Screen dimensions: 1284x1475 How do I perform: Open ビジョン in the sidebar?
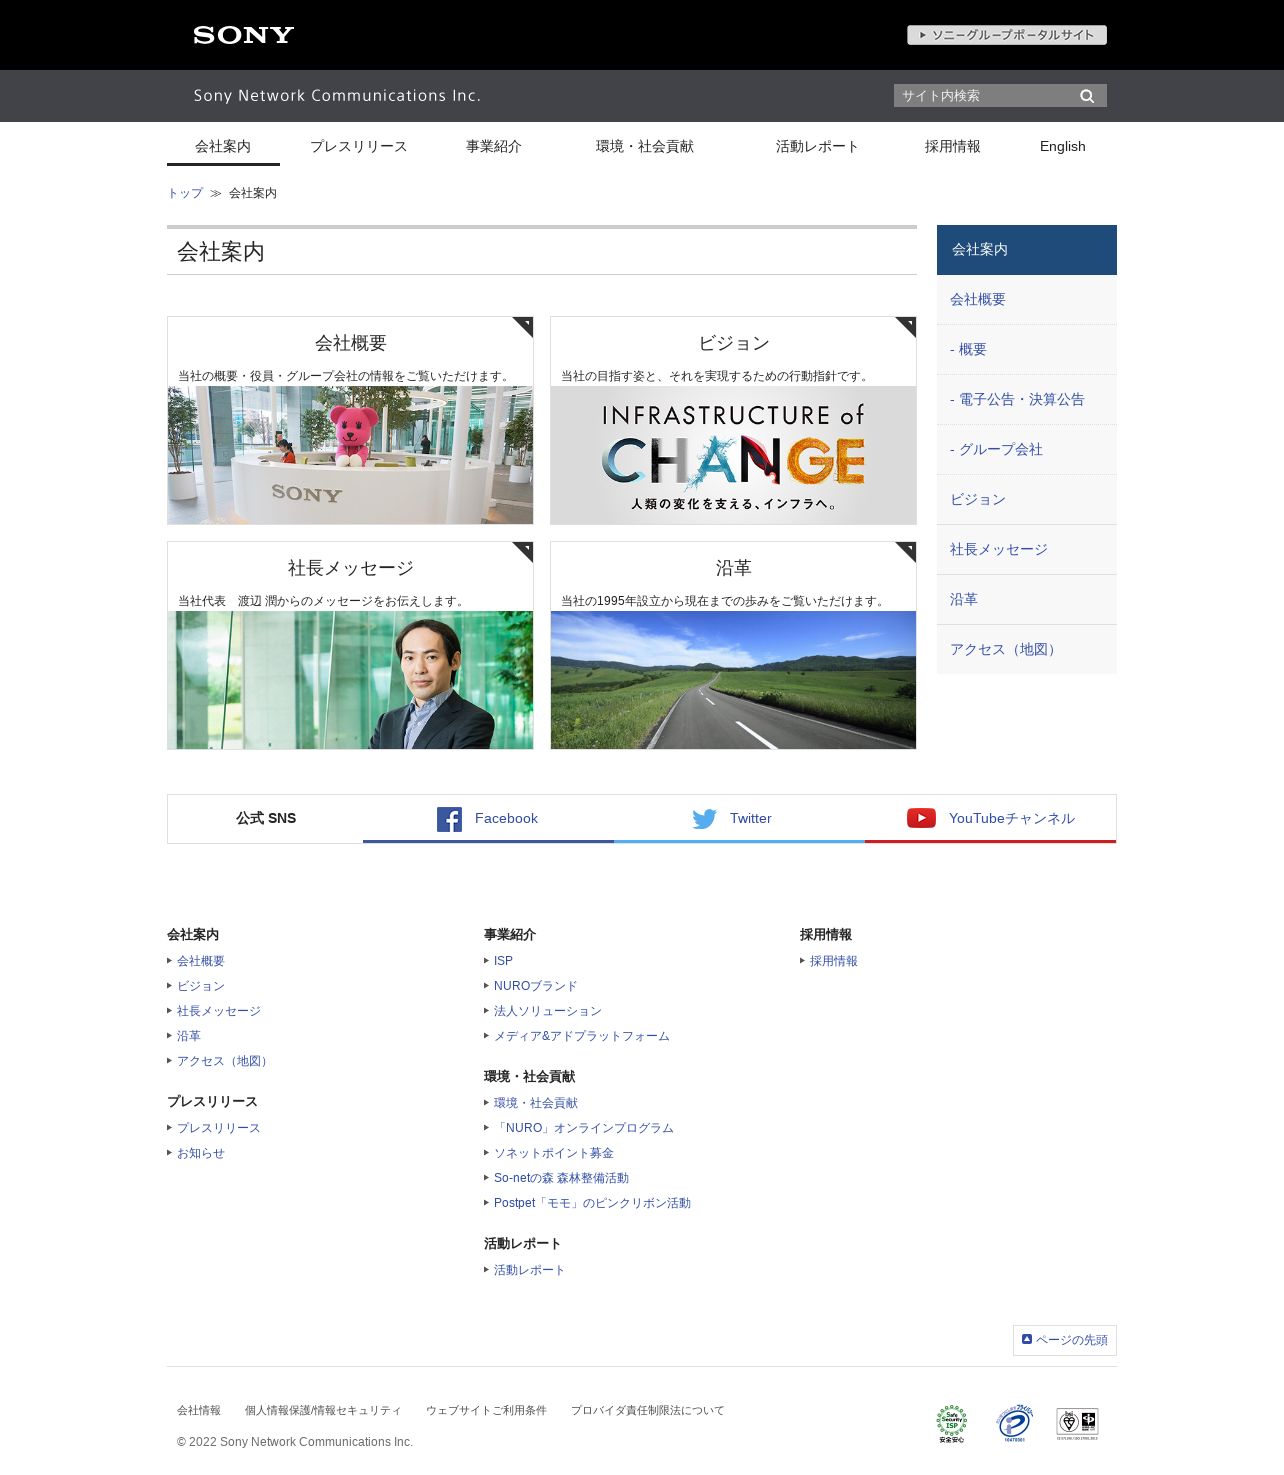(1027, 500)
